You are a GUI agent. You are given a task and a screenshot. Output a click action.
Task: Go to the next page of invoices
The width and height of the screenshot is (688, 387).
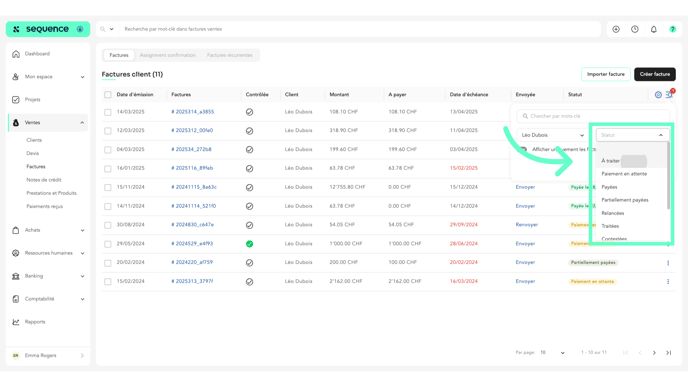point(654,353)
